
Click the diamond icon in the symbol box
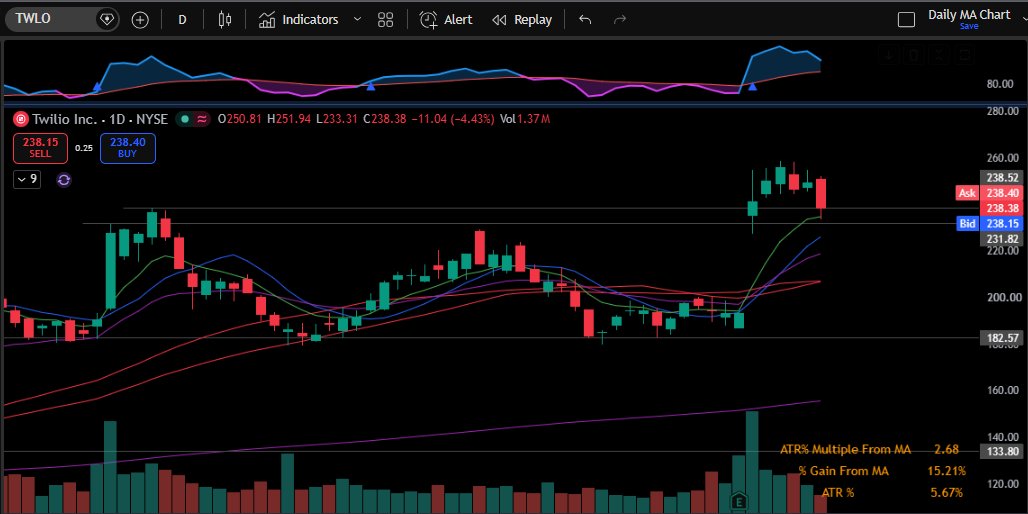click(106, 20)
